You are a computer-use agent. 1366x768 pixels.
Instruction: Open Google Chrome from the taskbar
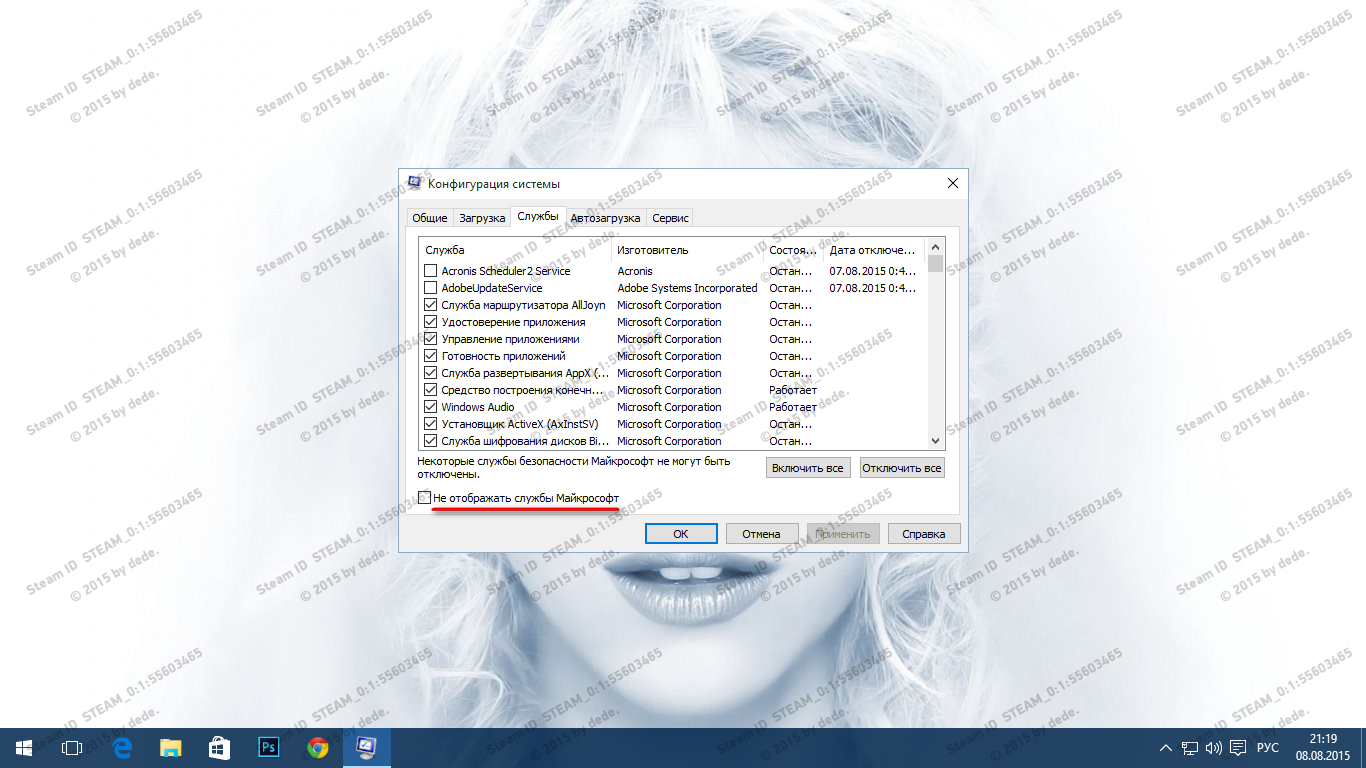click(x=318, y=748)
